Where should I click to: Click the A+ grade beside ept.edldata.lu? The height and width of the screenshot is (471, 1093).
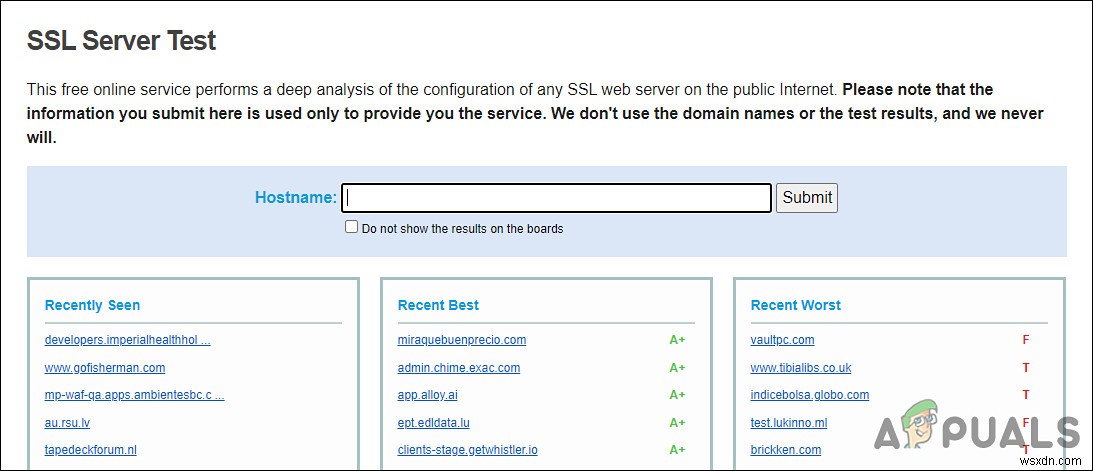tap(678, 422)
